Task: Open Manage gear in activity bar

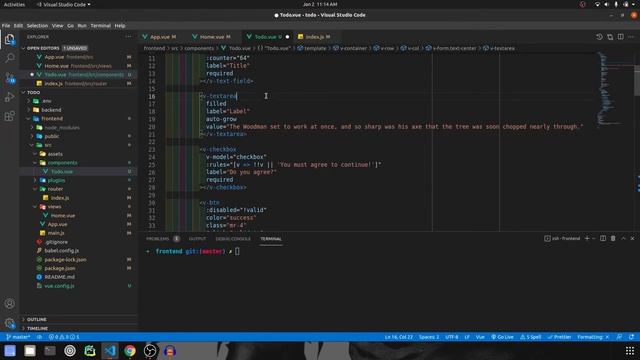Action: [9, 323]
